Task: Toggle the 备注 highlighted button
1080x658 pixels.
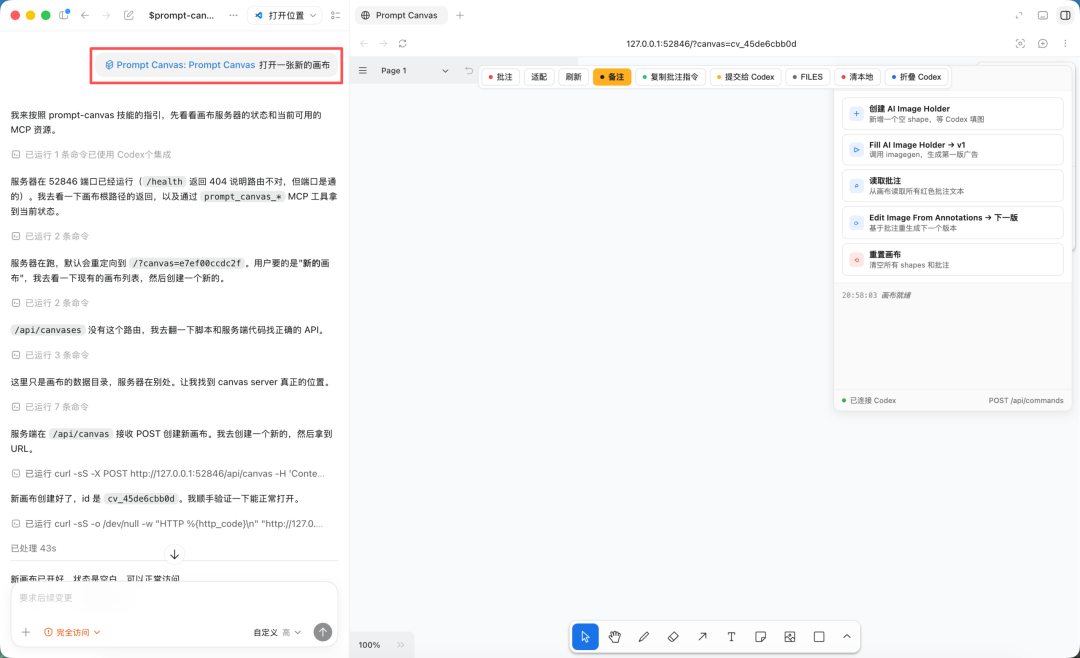Action: pyautogui.click(x=612, y=77)
